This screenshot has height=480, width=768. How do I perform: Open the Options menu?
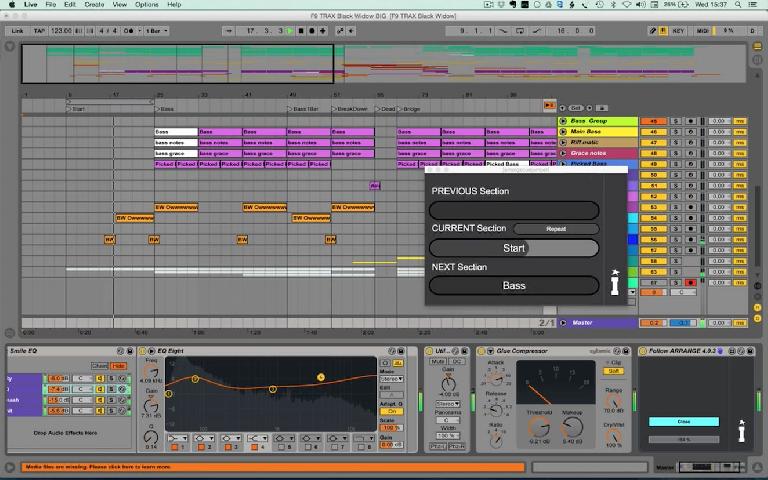147,4
